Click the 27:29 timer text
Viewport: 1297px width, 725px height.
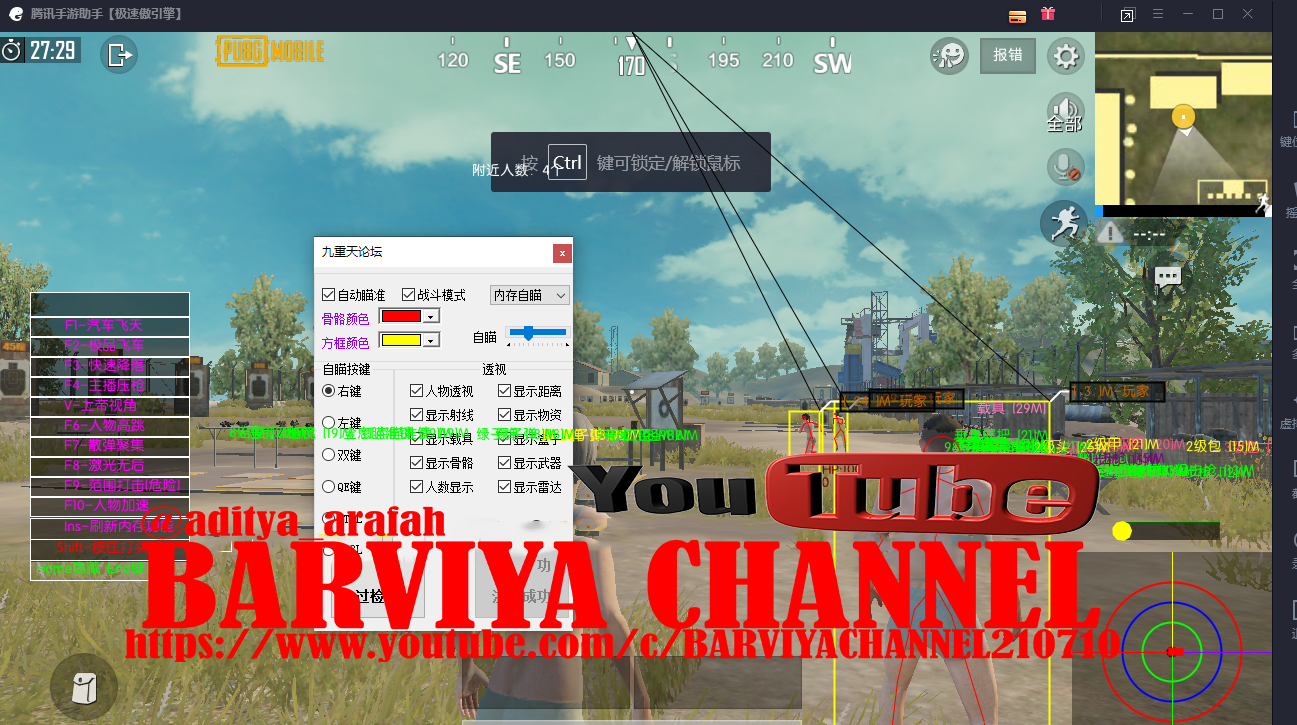click(x=53, y=50)
